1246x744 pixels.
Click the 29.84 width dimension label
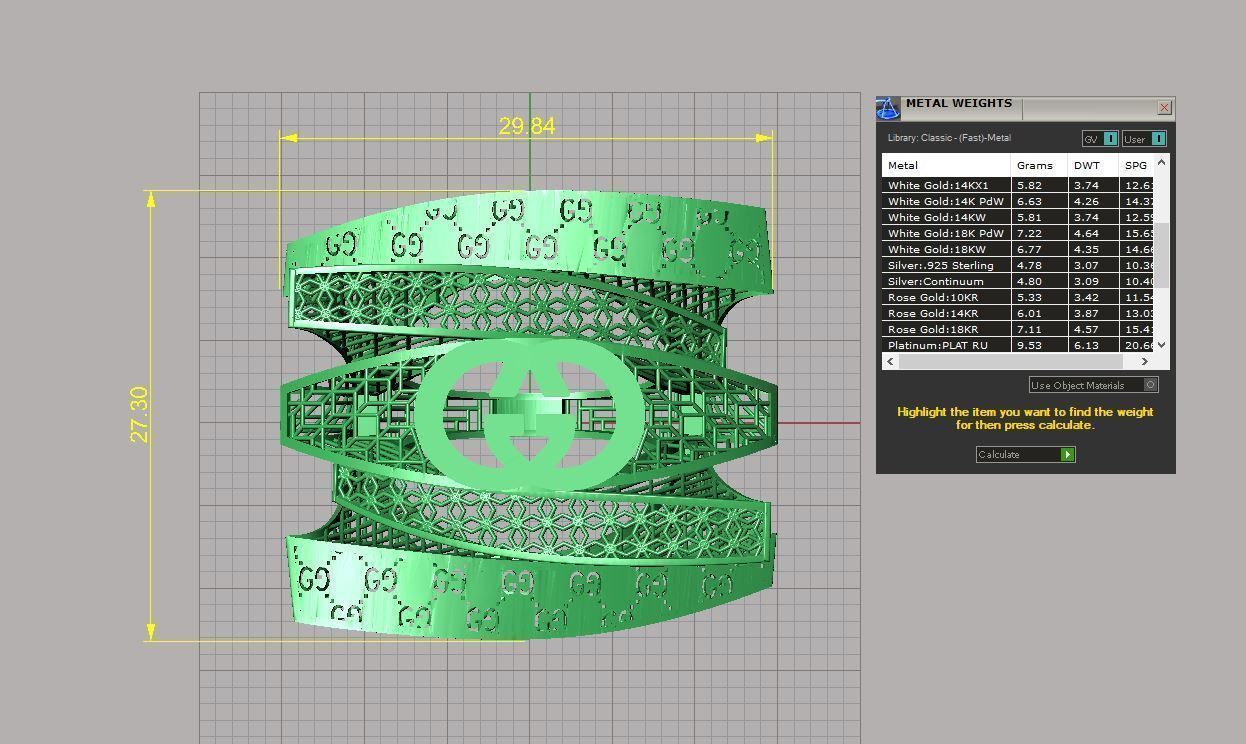coord(527,126)
